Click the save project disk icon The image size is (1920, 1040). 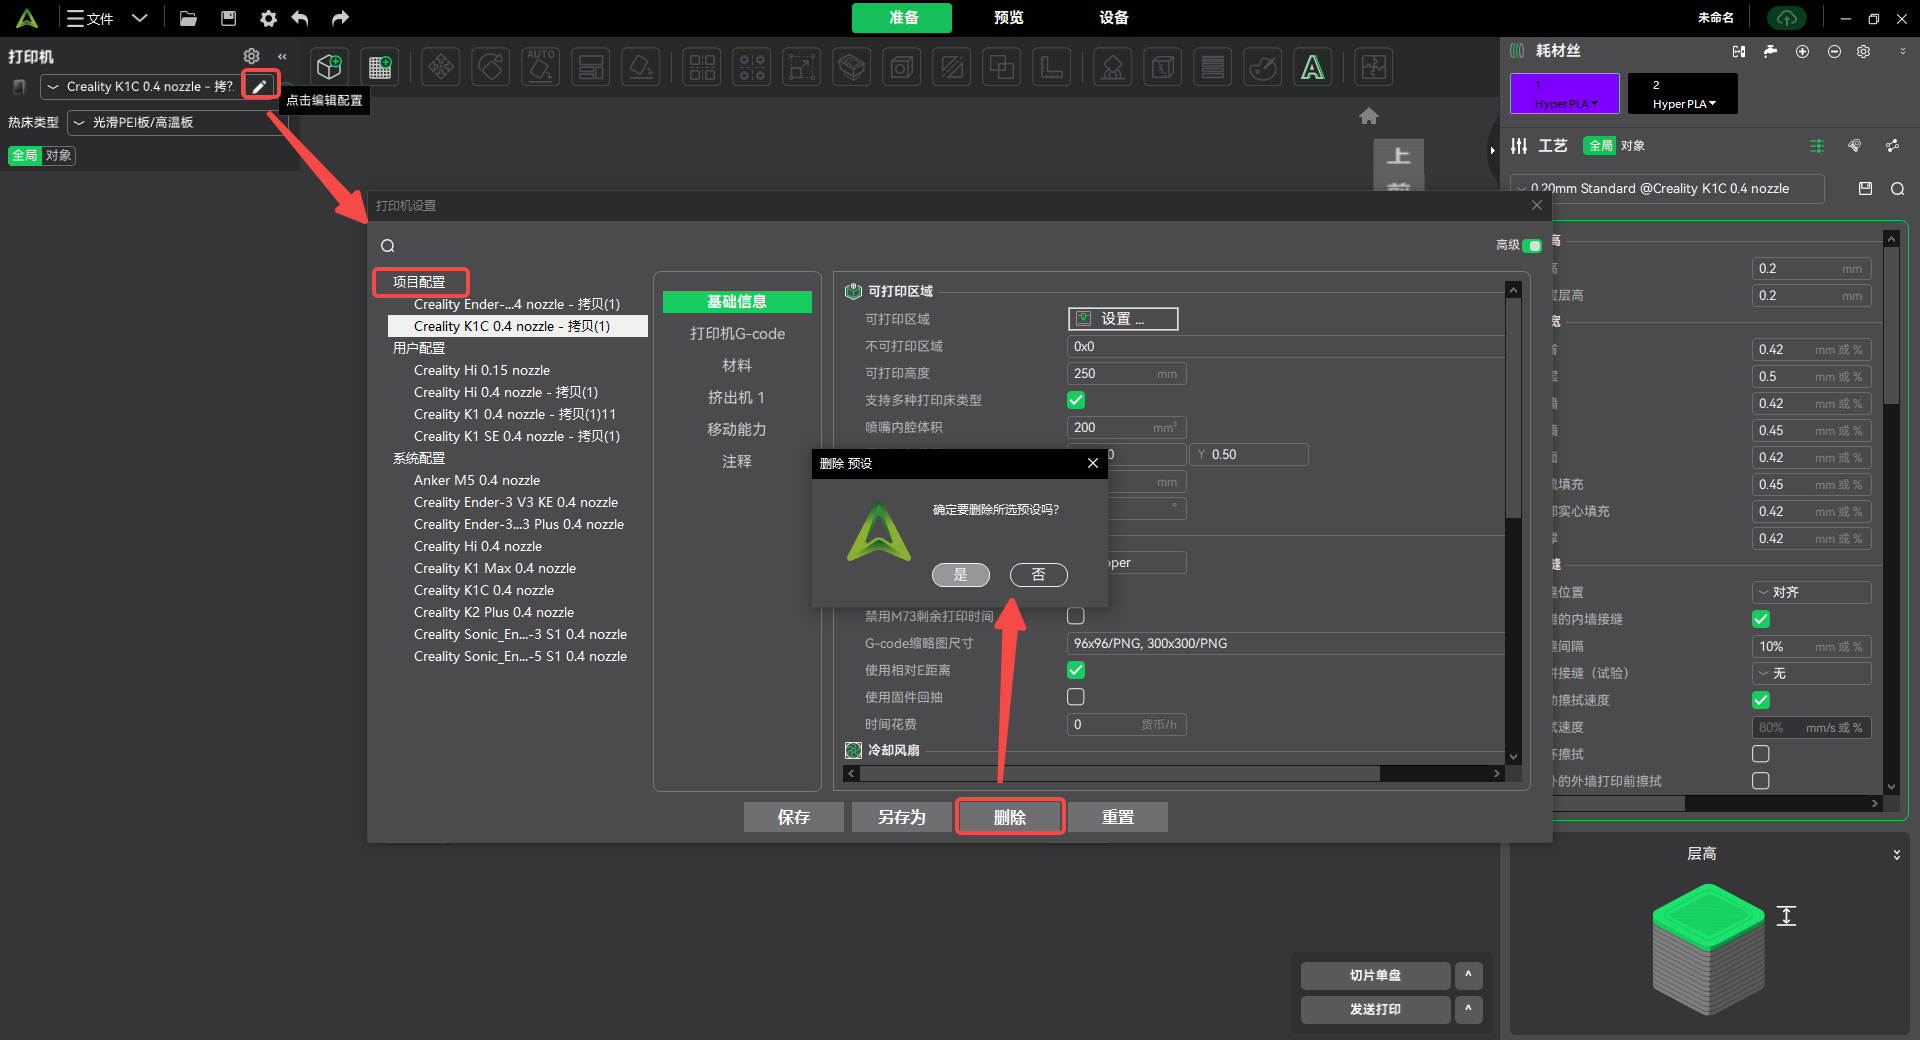(x=228, y=18)
